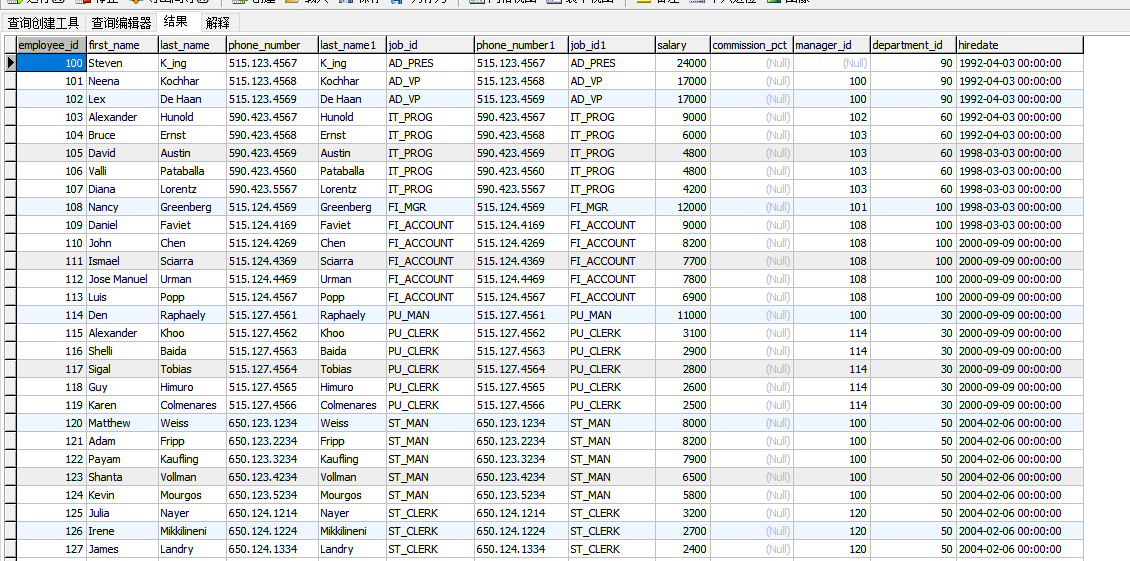The image size is (1130, 561).
Task: Select Hunold in the last_name column
Action: (x=192, y=117)
